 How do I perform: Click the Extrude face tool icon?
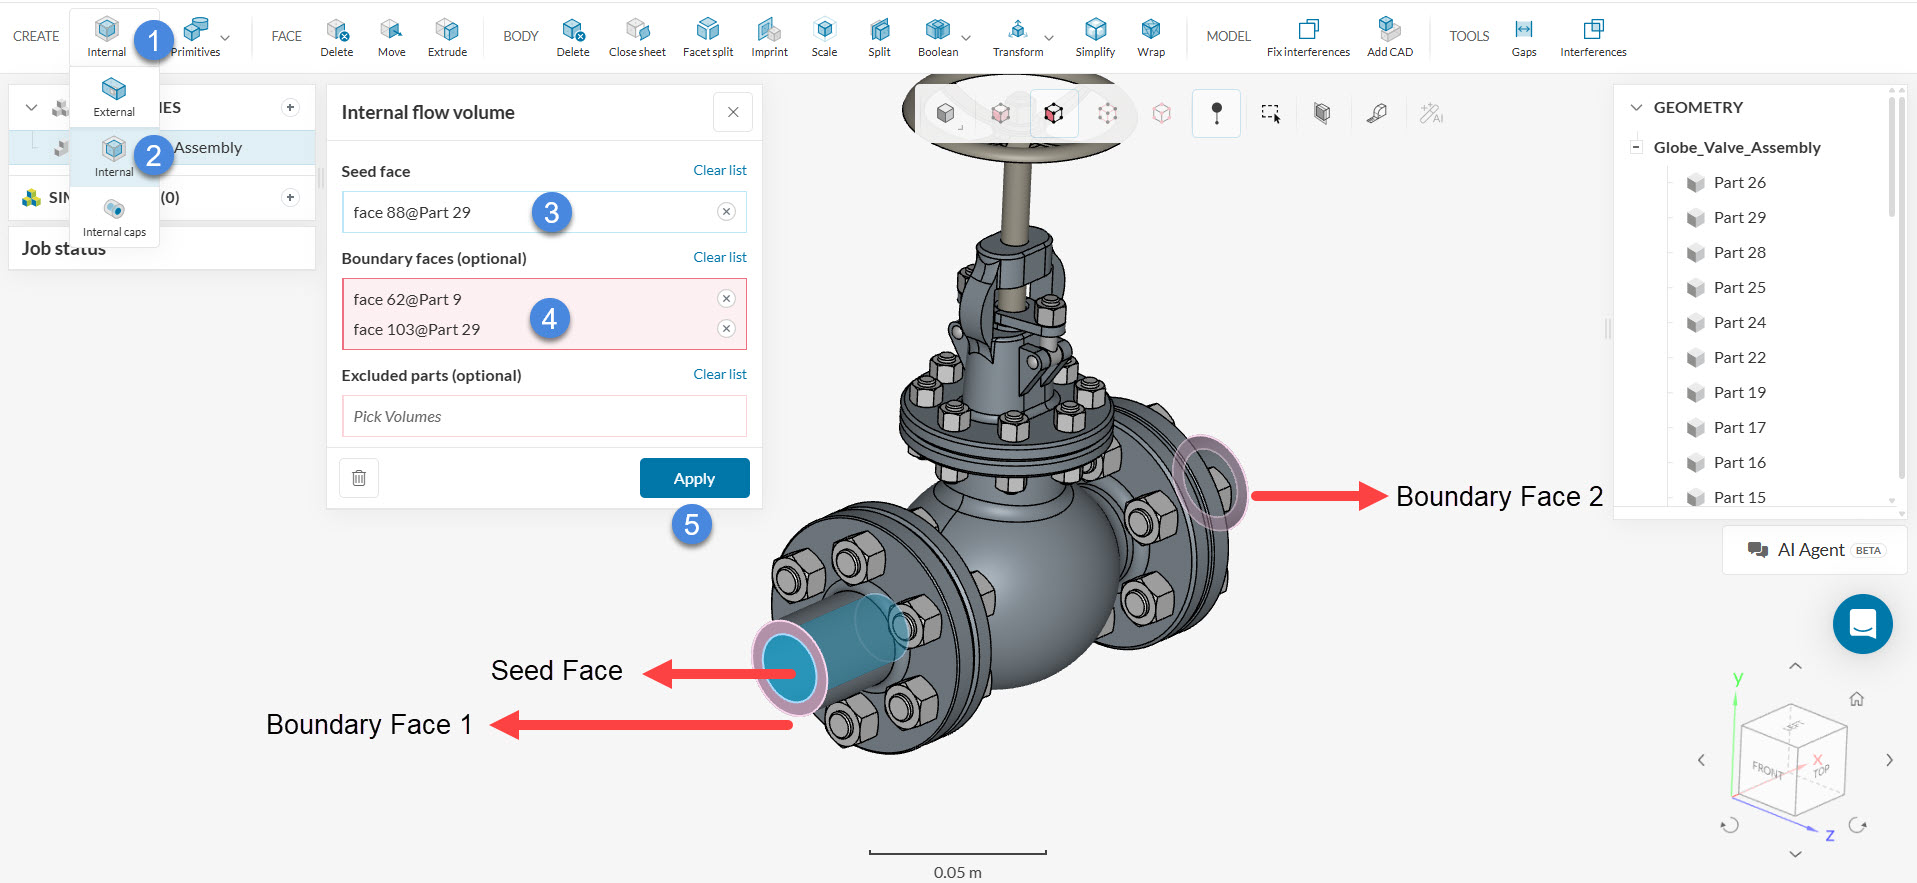[x=447, y=30]
